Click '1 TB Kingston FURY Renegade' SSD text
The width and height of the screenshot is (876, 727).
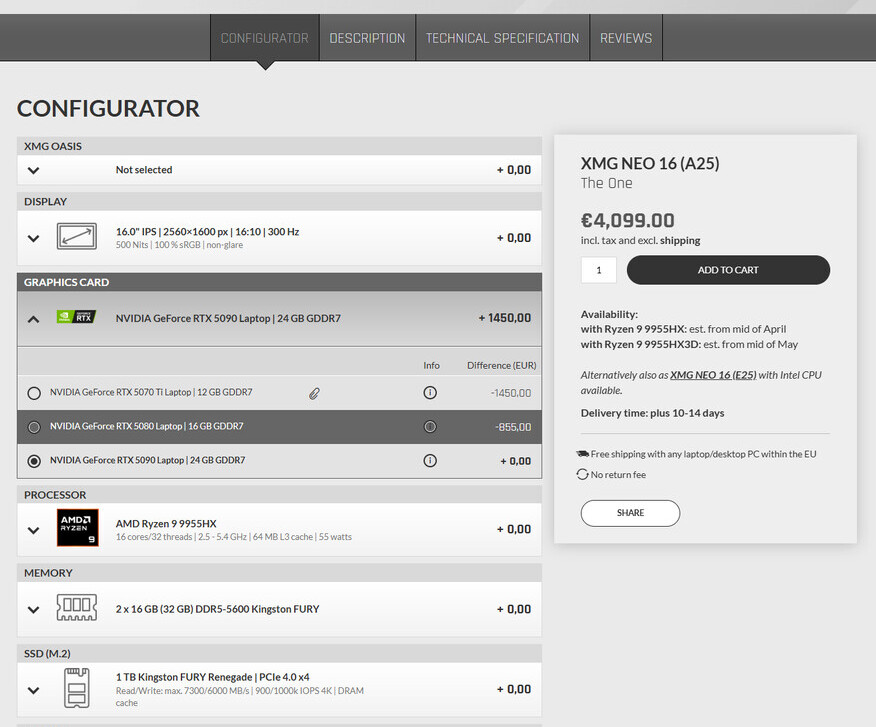(x=212, y=677)
